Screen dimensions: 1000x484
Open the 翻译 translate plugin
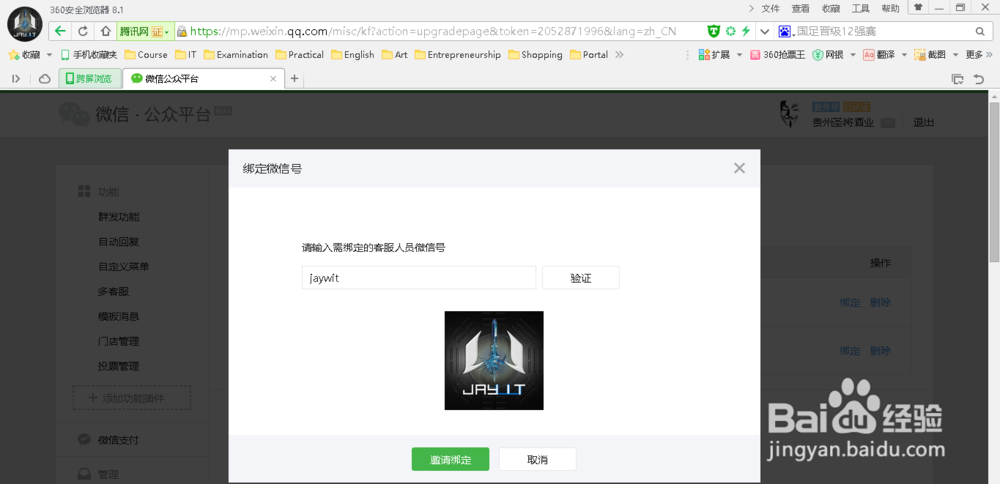tap(879, 55)
